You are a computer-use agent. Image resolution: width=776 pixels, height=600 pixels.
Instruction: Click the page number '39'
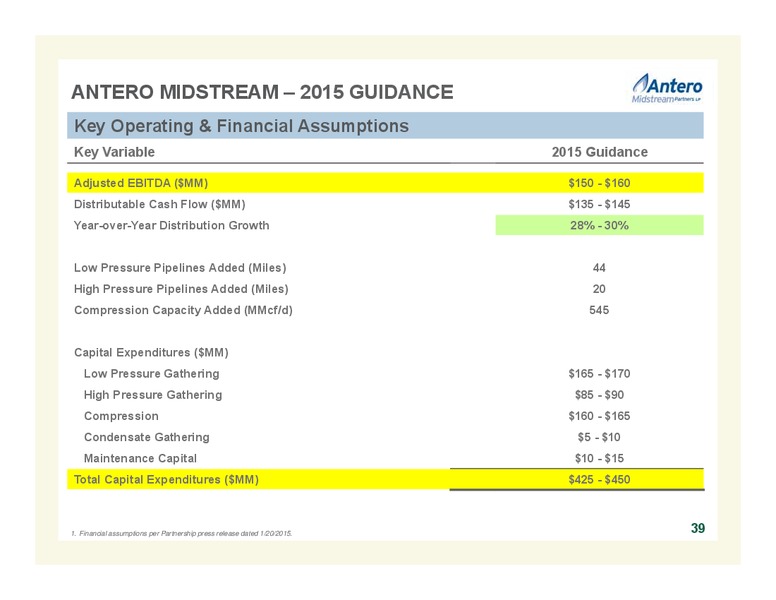tap(698, 529)
